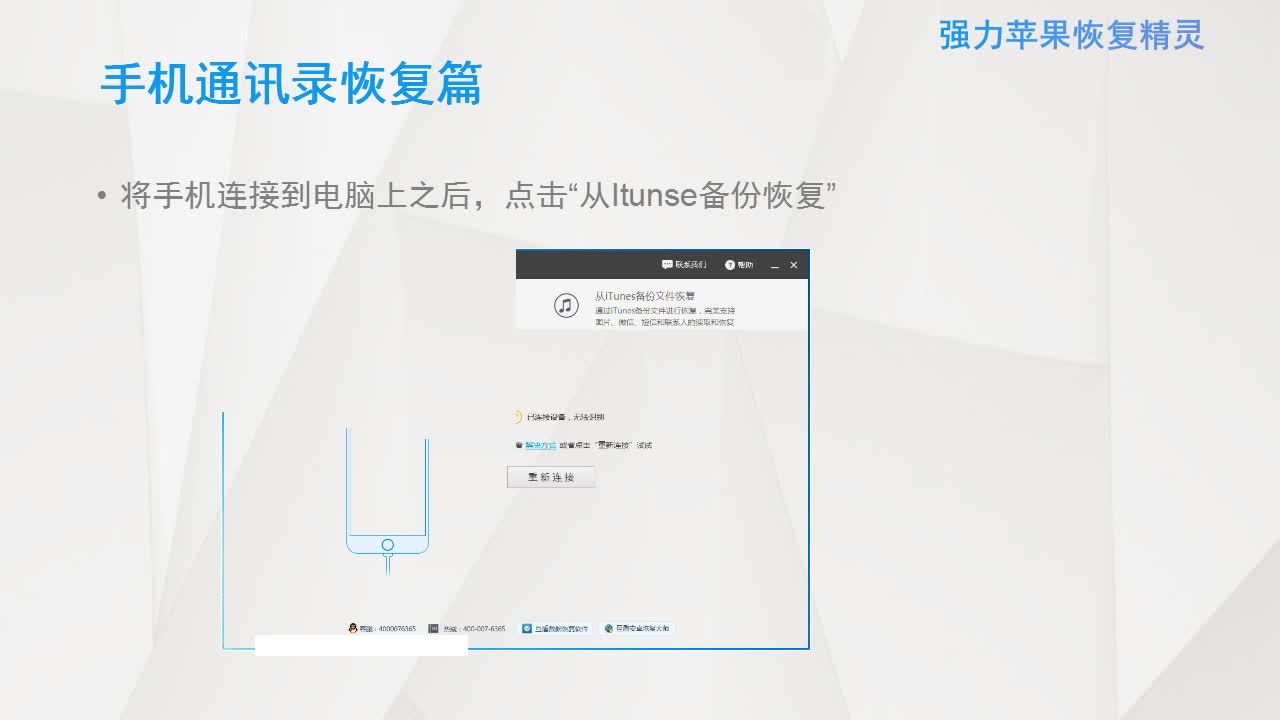1280x720 pixels.
Task: Click the phone hotline icon beside 400-007-6365
Action: point(434,627)
